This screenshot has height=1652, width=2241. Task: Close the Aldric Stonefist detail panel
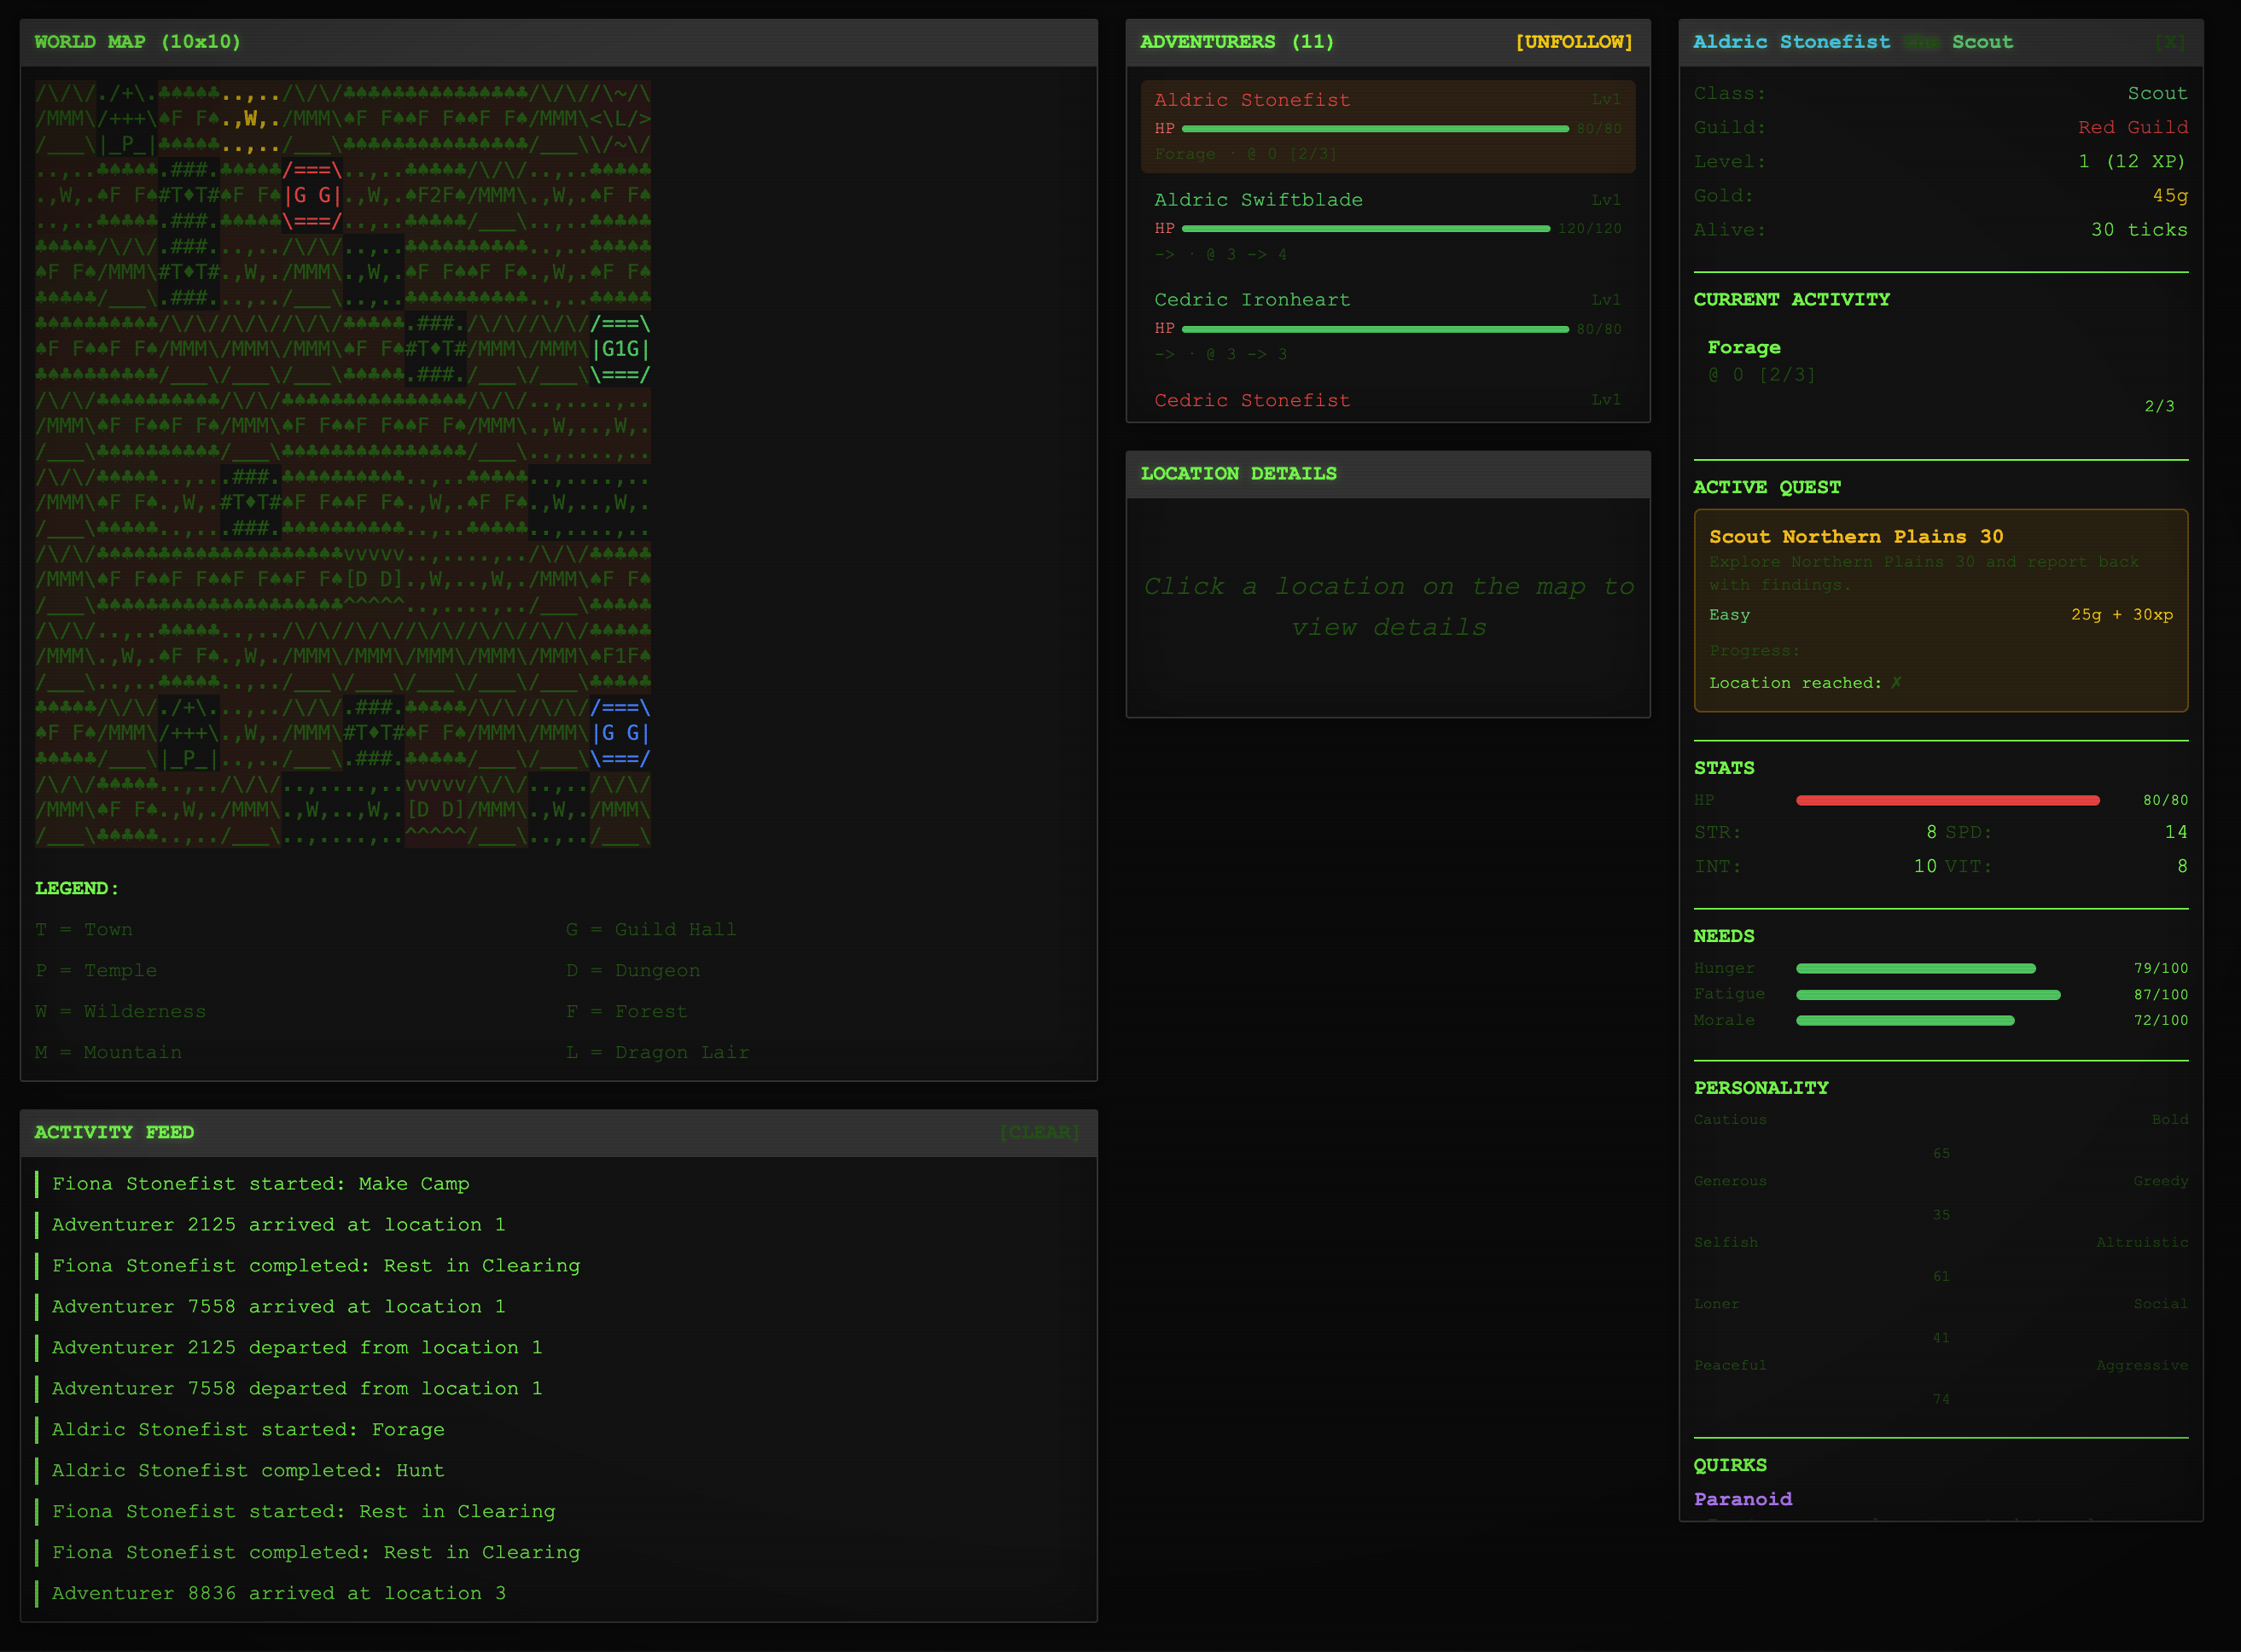[2169, 42]
